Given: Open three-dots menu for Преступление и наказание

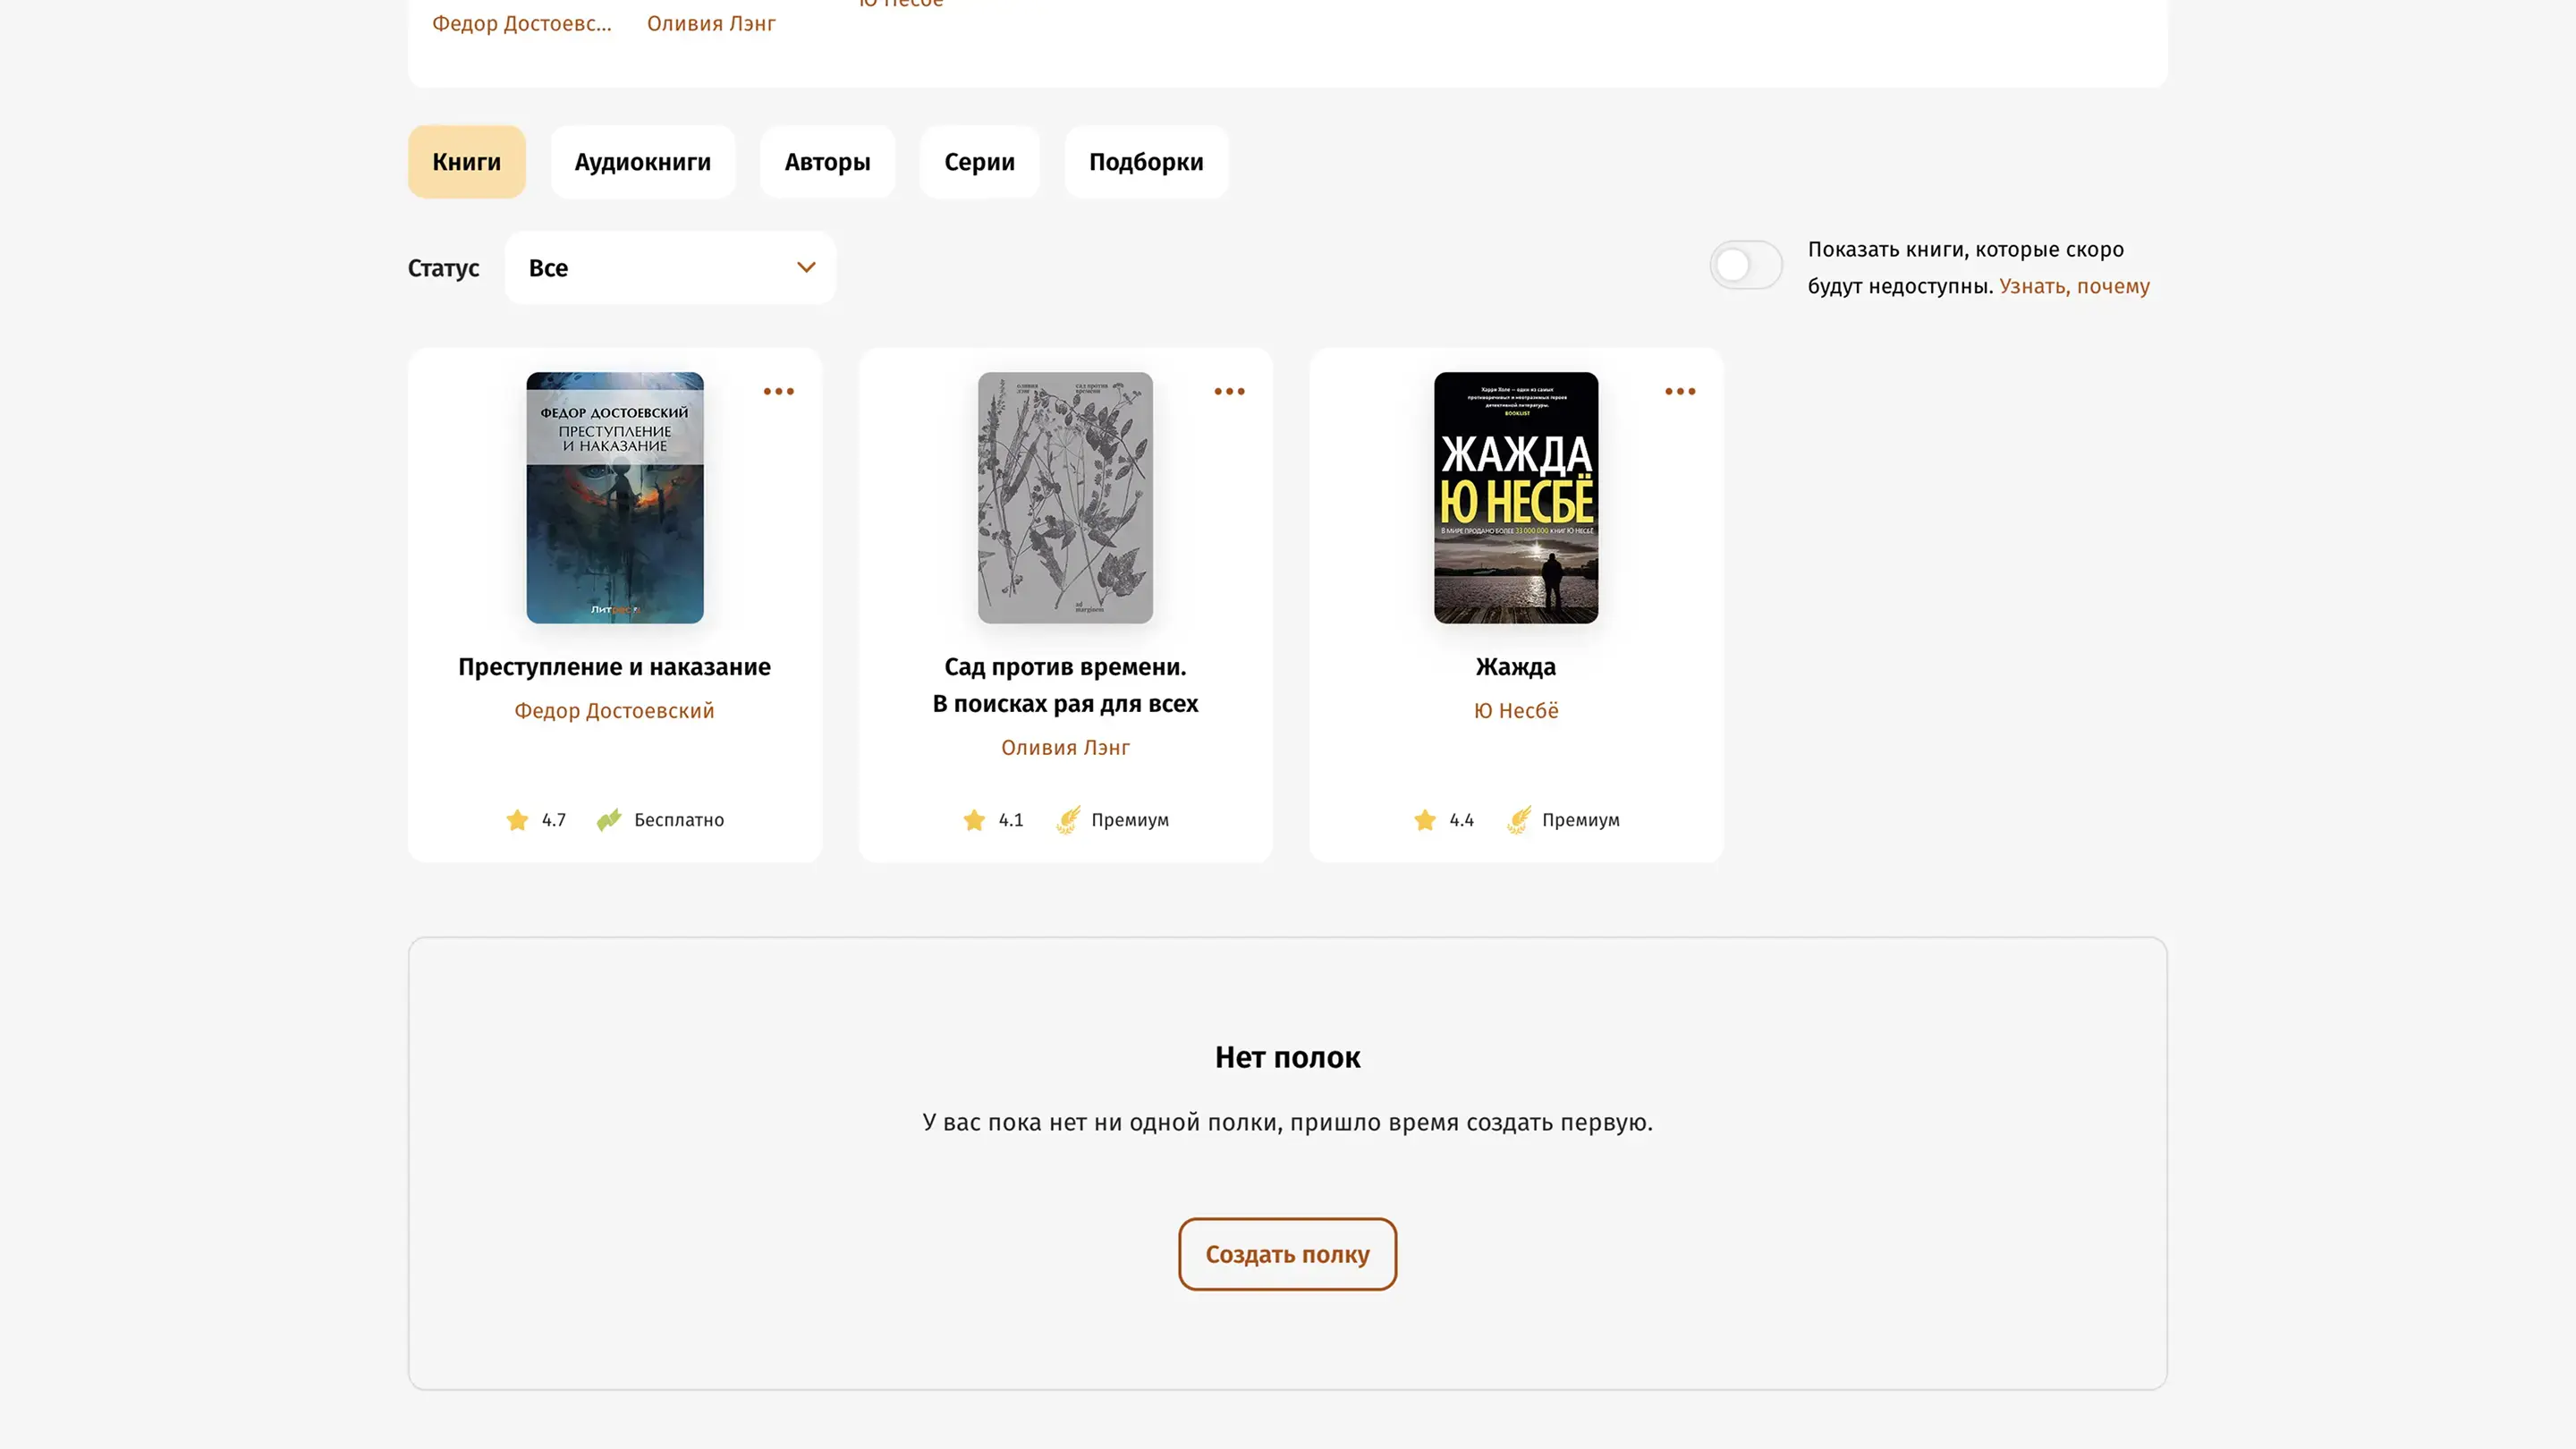Looking at the screenshot, I should 778,391.
